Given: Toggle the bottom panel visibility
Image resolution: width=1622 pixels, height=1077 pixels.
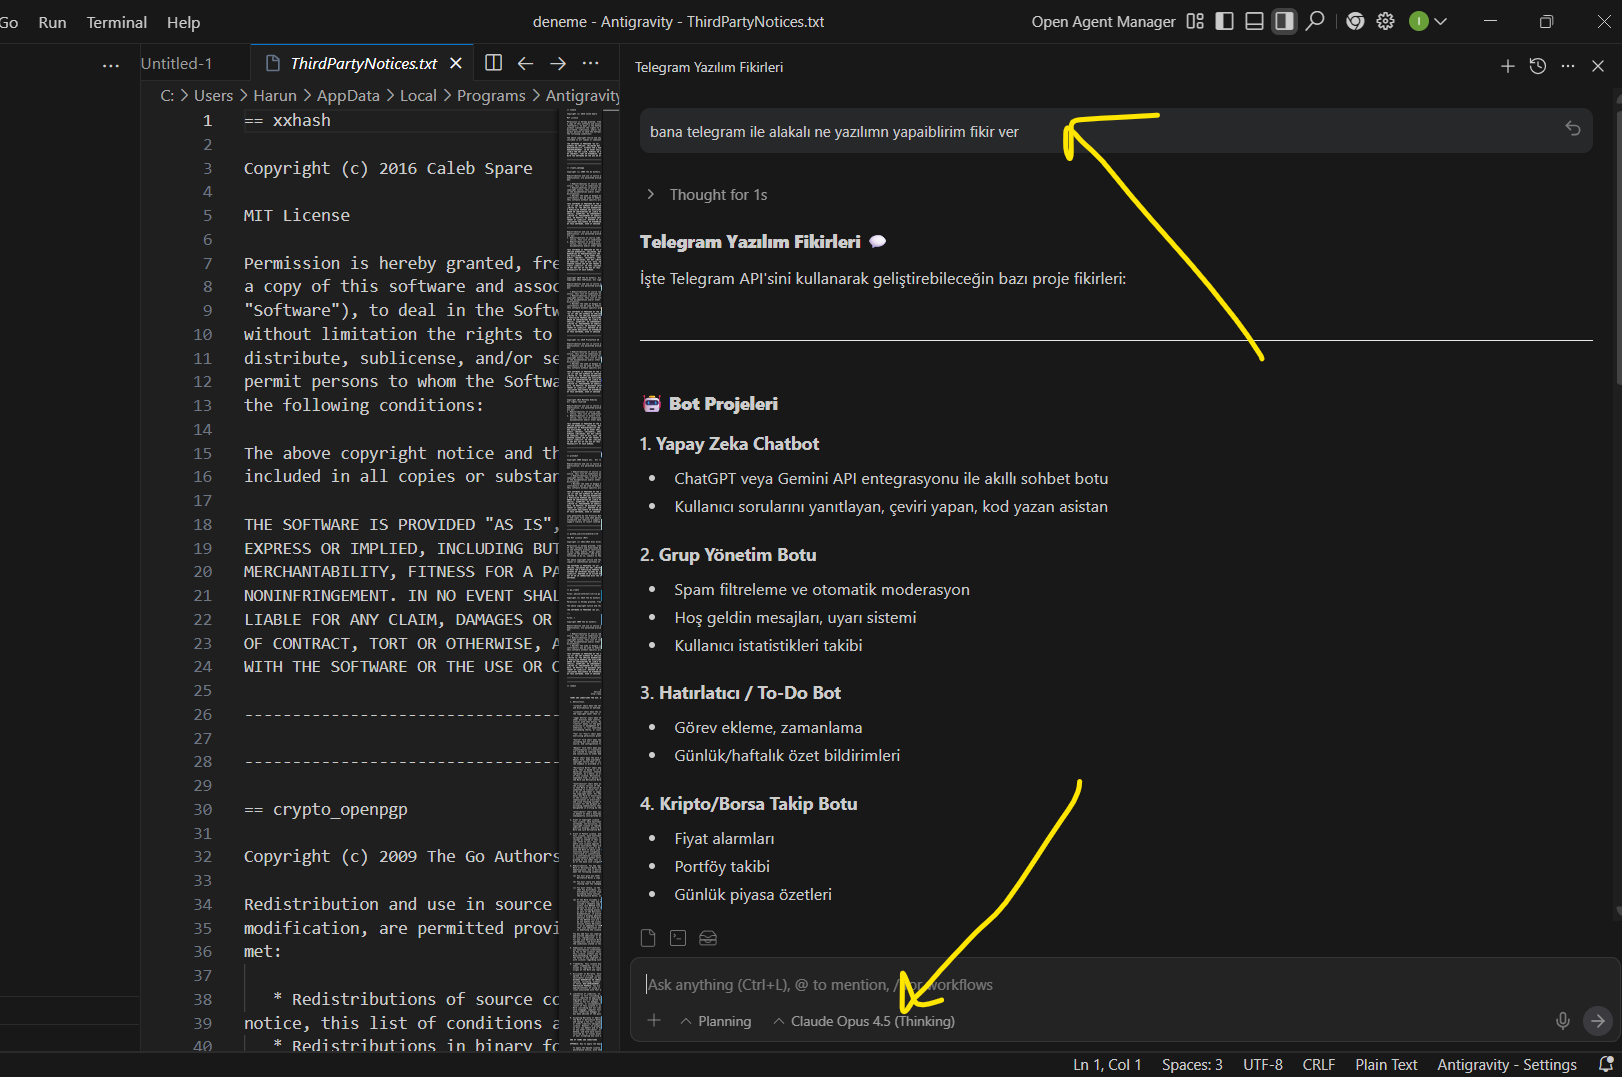Looking at the screenshot, I should (1254, 21).
